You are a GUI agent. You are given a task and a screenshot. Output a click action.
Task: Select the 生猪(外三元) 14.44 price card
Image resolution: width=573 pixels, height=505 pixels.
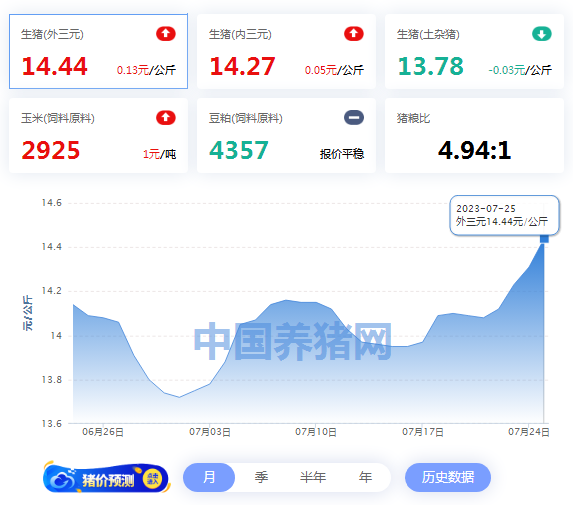point(98,52)
